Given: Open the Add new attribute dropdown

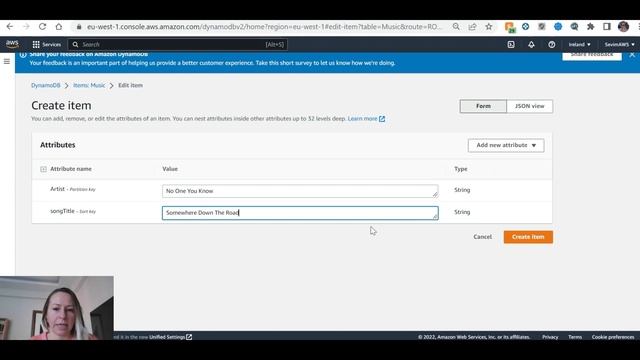Looking at the screenshot, I should tap(506, 145).
